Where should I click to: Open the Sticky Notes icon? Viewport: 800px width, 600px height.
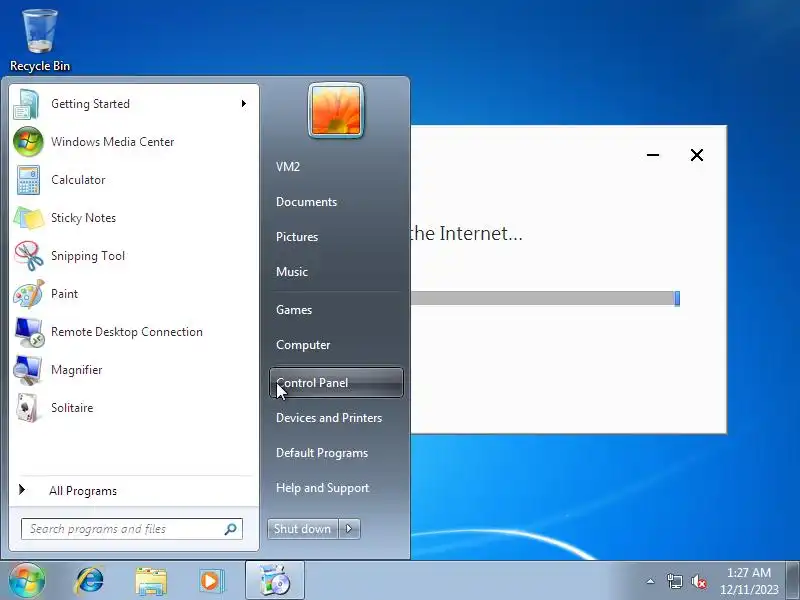point(28,218)
